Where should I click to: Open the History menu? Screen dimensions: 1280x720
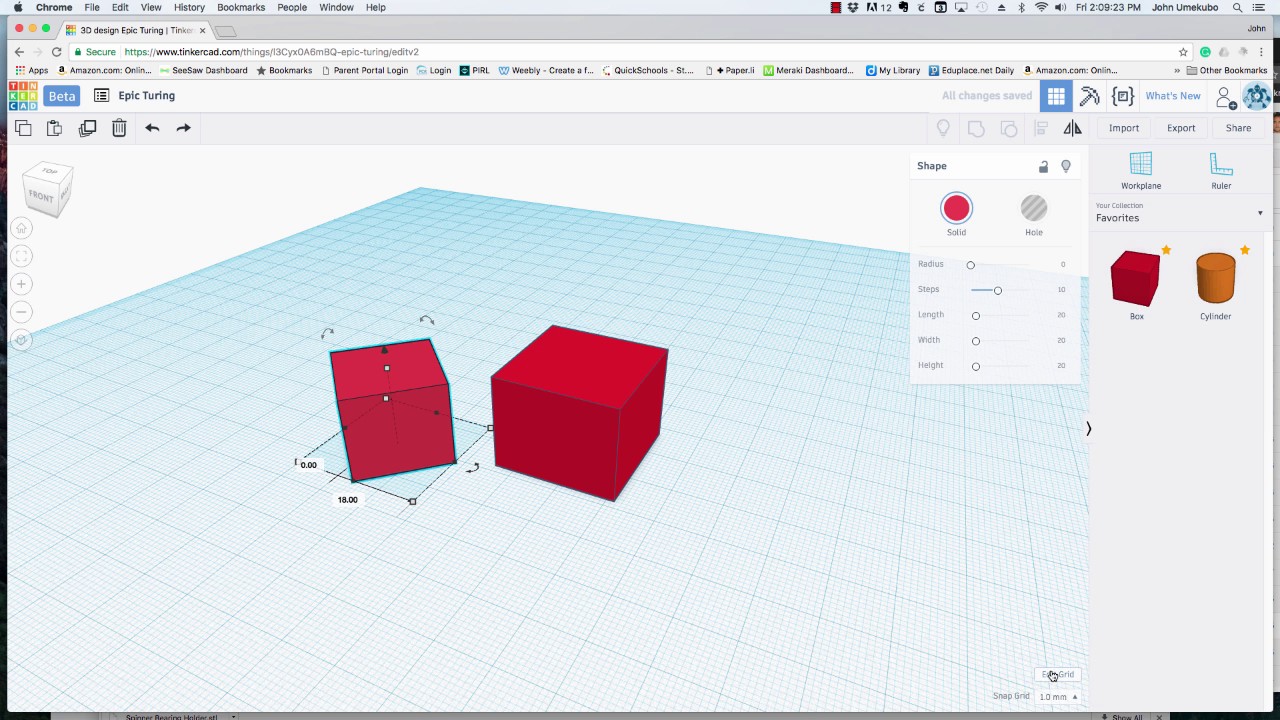(189, 7)
